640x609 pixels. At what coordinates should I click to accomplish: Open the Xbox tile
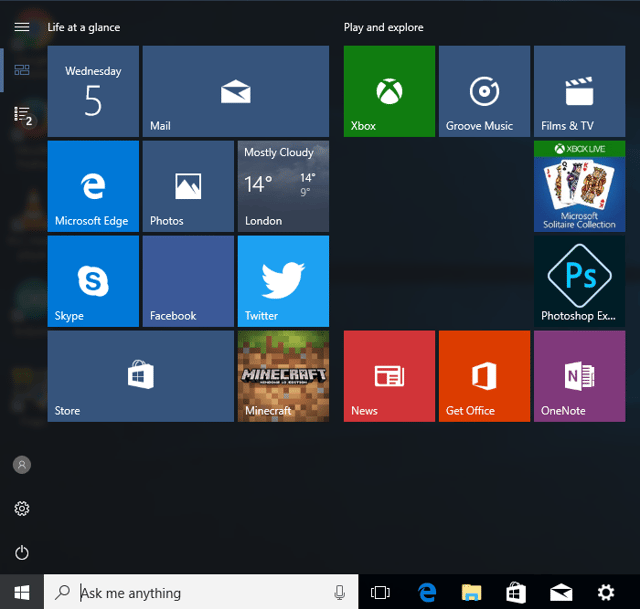click(x=389, y=91)
